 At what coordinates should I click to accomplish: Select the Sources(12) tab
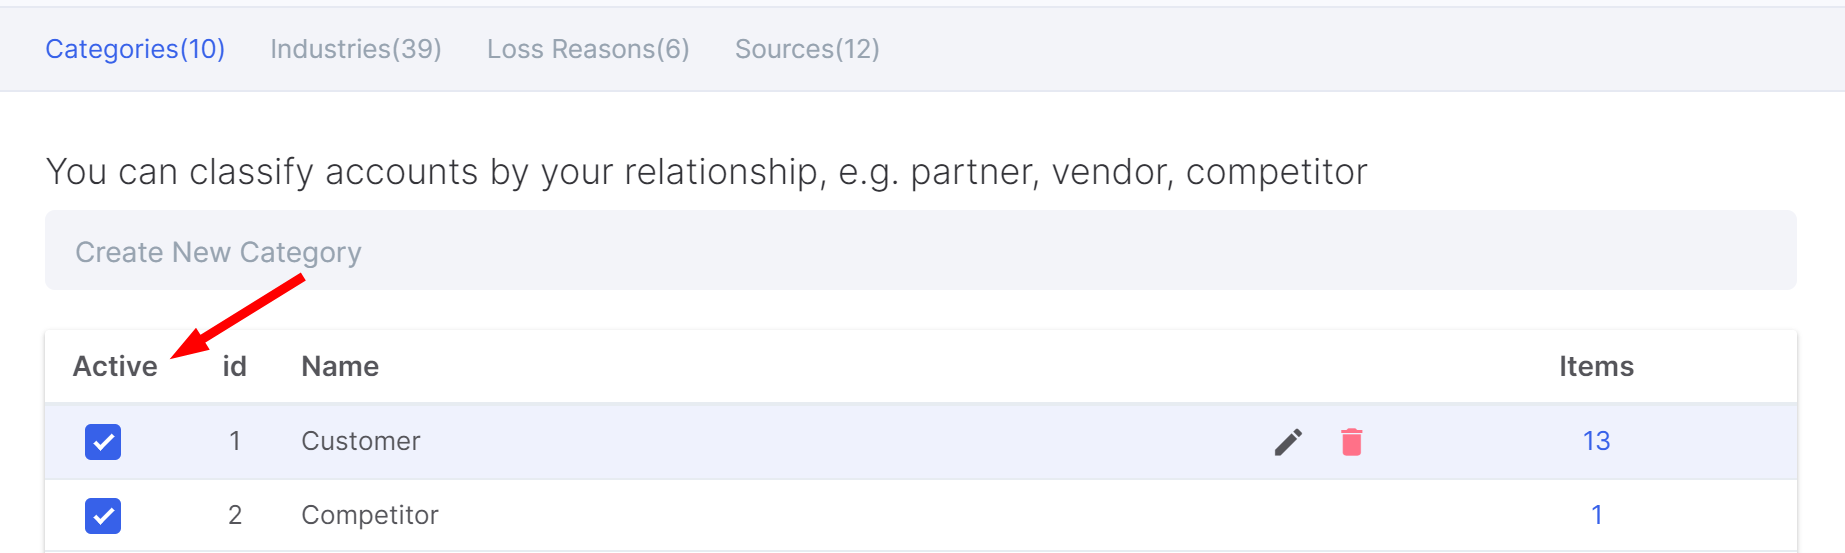click(807, 49)
